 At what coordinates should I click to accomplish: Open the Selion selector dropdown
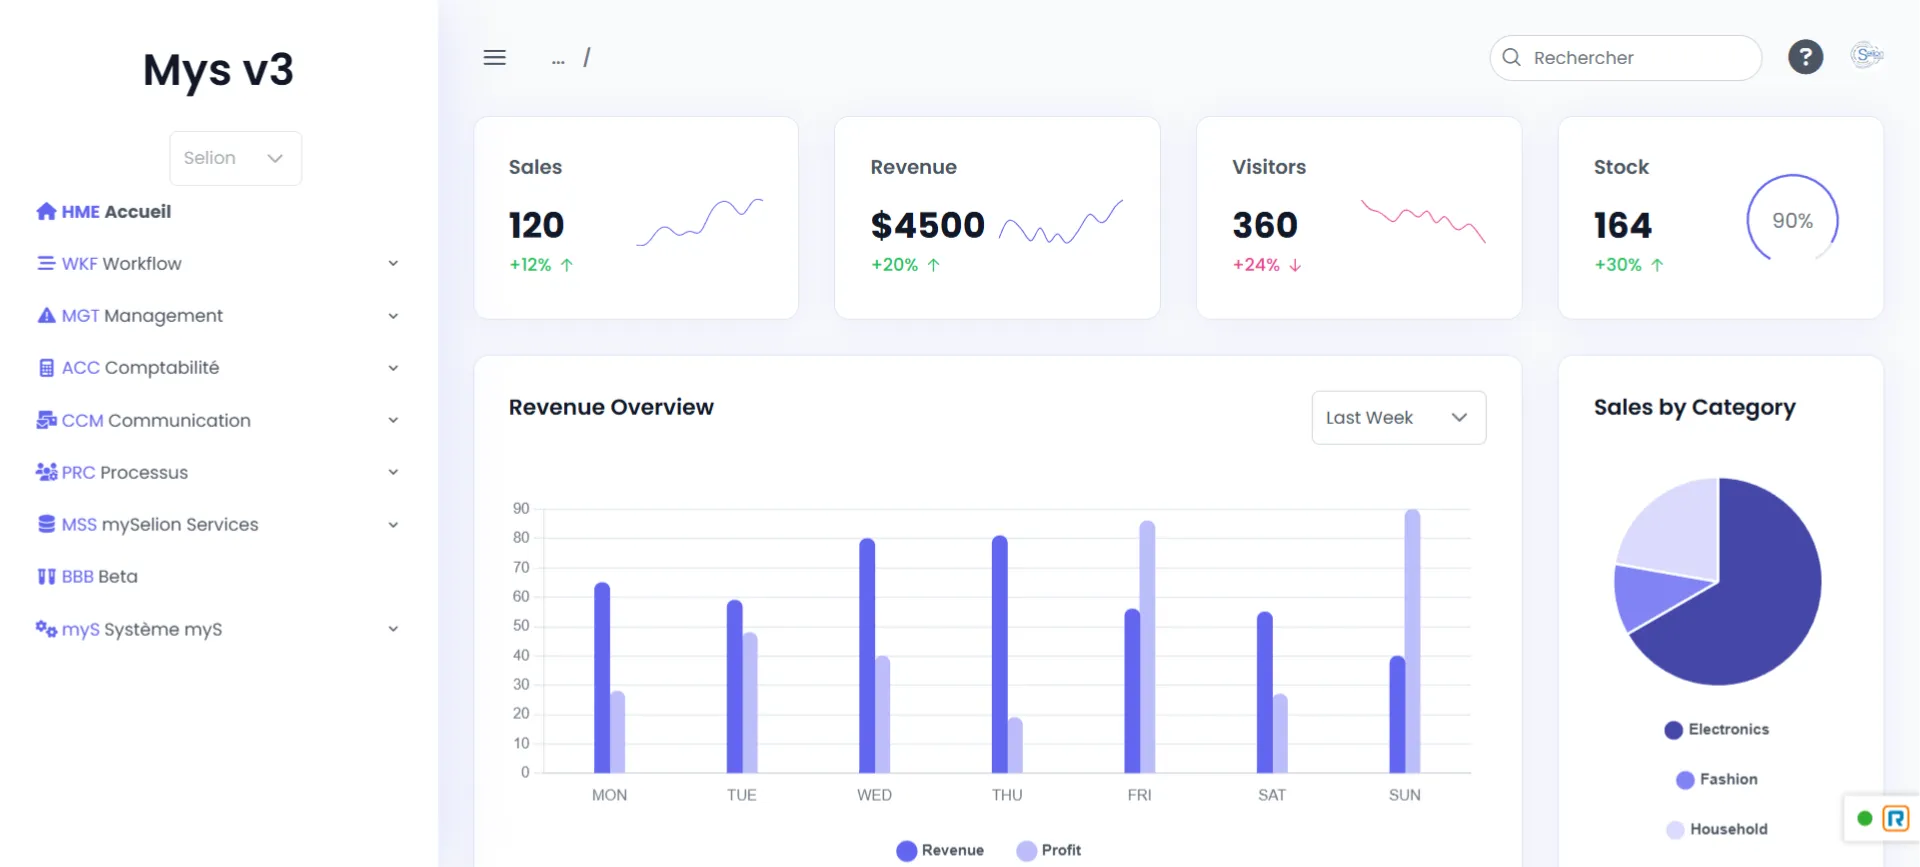point(235,158)
